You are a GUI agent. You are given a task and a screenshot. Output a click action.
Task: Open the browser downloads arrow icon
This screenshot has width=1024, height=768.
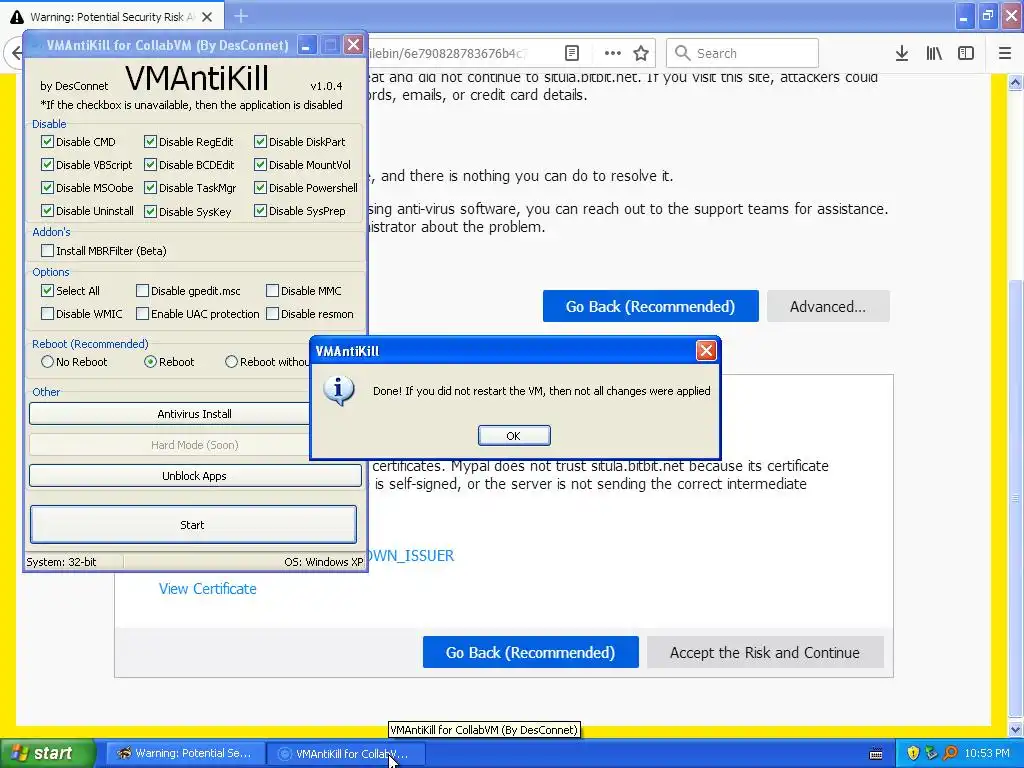[902, 53]
